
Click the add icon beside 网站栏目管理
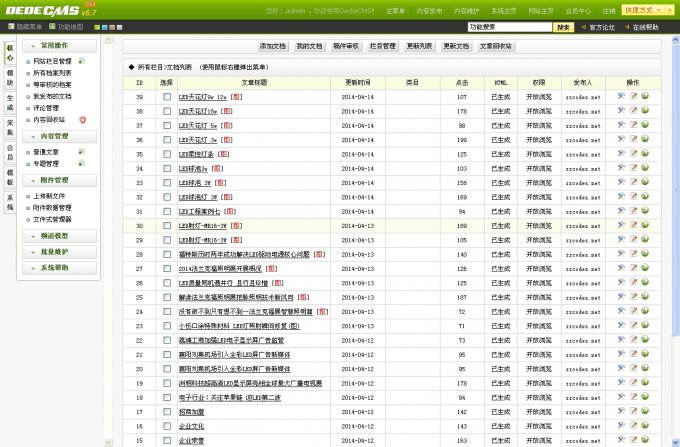pyautogui.click(x=82, y=61)
